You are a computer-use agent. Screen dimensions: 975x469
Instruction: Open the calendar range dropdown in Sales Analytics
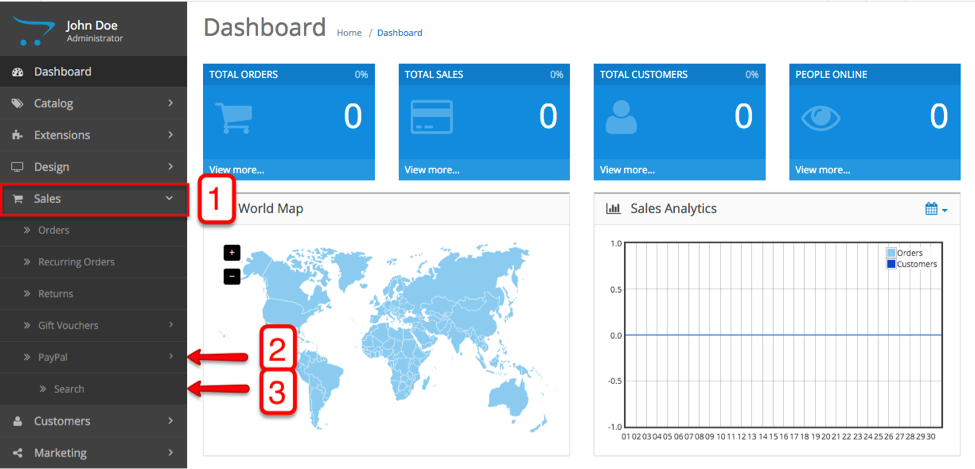tap(936, 209)
